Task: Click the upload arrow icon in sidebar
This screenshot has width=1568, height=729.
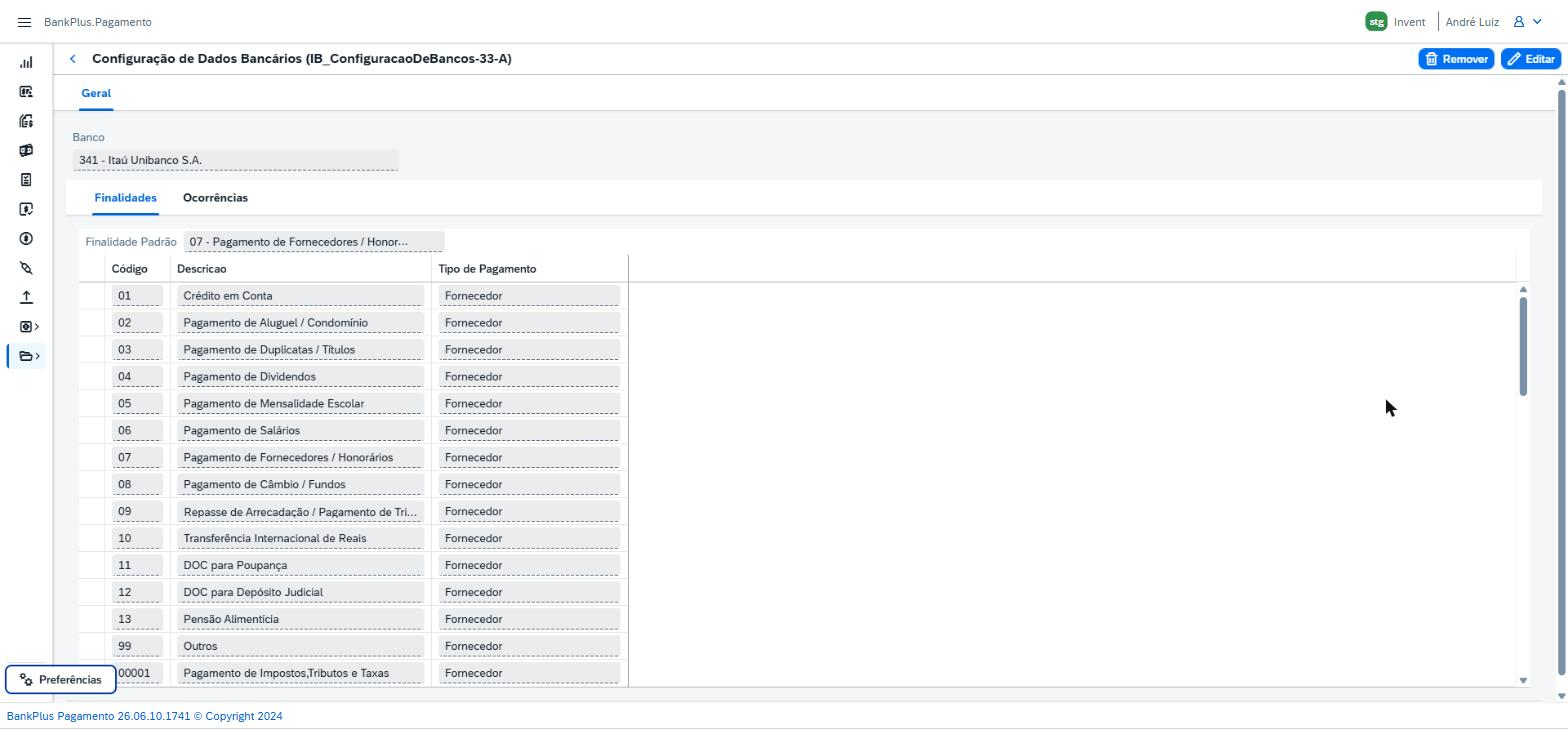Action: tap(26, 297)
